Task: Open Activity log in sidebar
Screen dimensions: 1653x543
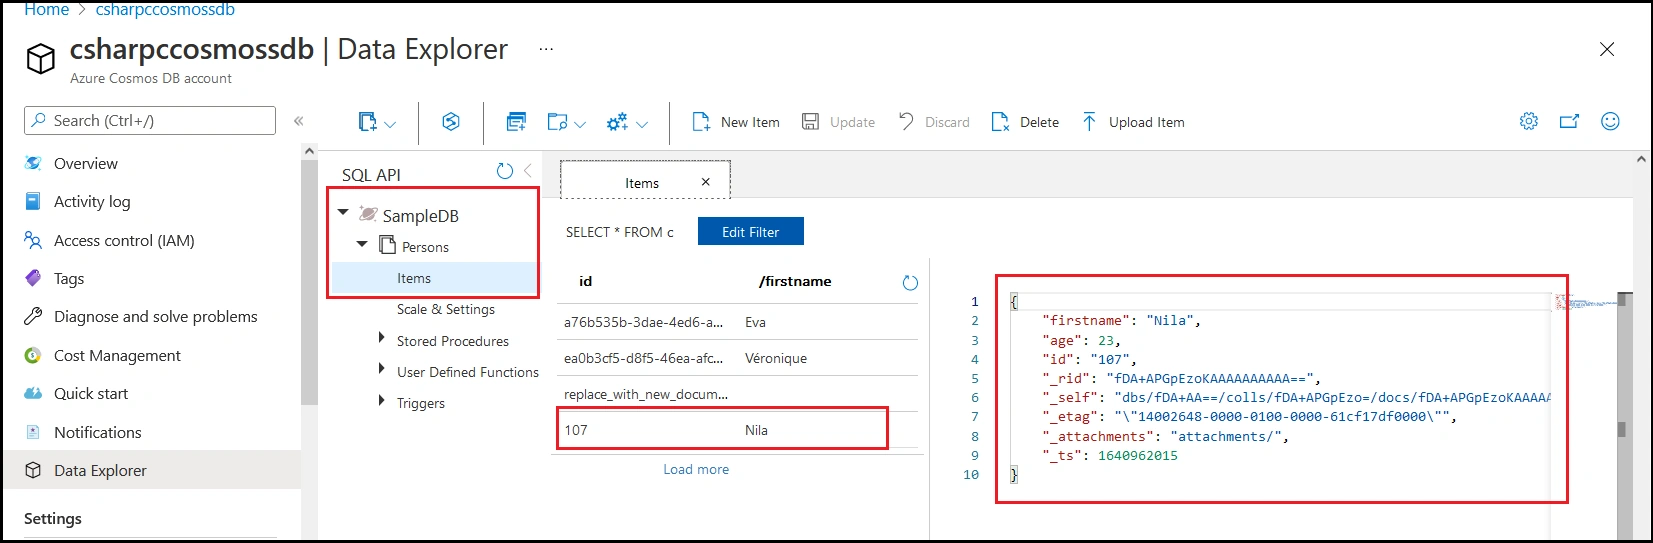Action: [x=92, y=201]
